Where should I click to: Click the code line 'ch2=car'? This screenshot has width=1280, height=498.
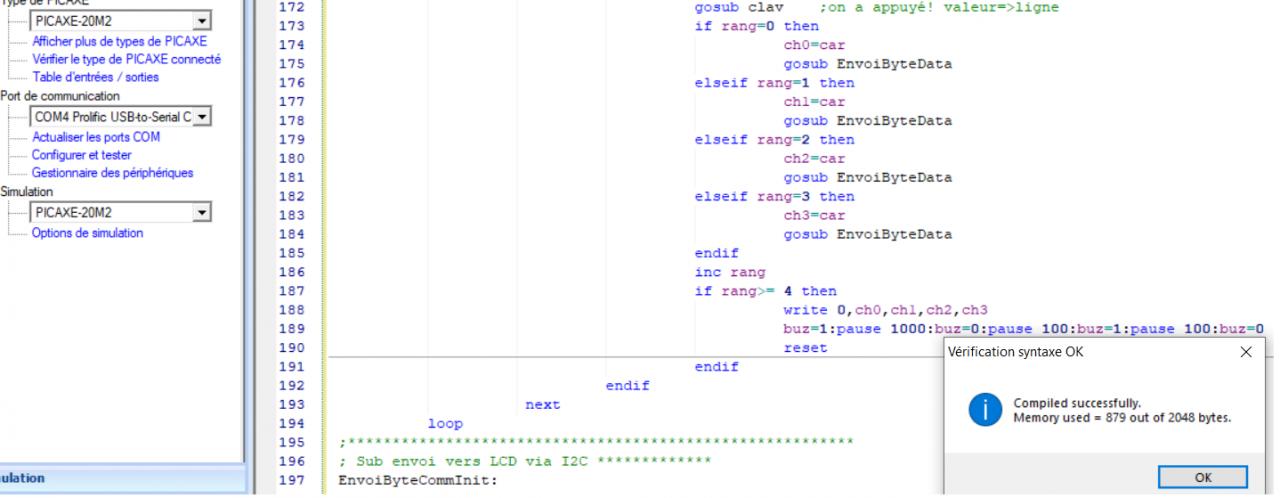pyautogui.click(x=814, y=159)
